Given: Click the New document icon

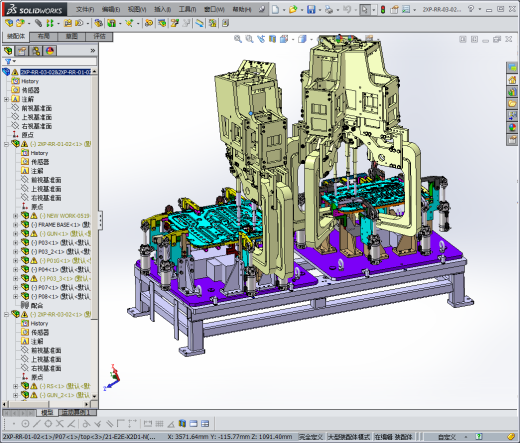Looking at the screenshot, I should (x=275, y=9).
